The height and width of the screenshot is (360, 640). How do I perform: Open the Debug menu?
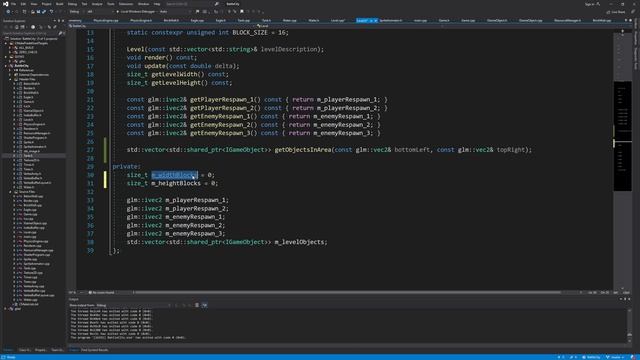tap(72, 4)
